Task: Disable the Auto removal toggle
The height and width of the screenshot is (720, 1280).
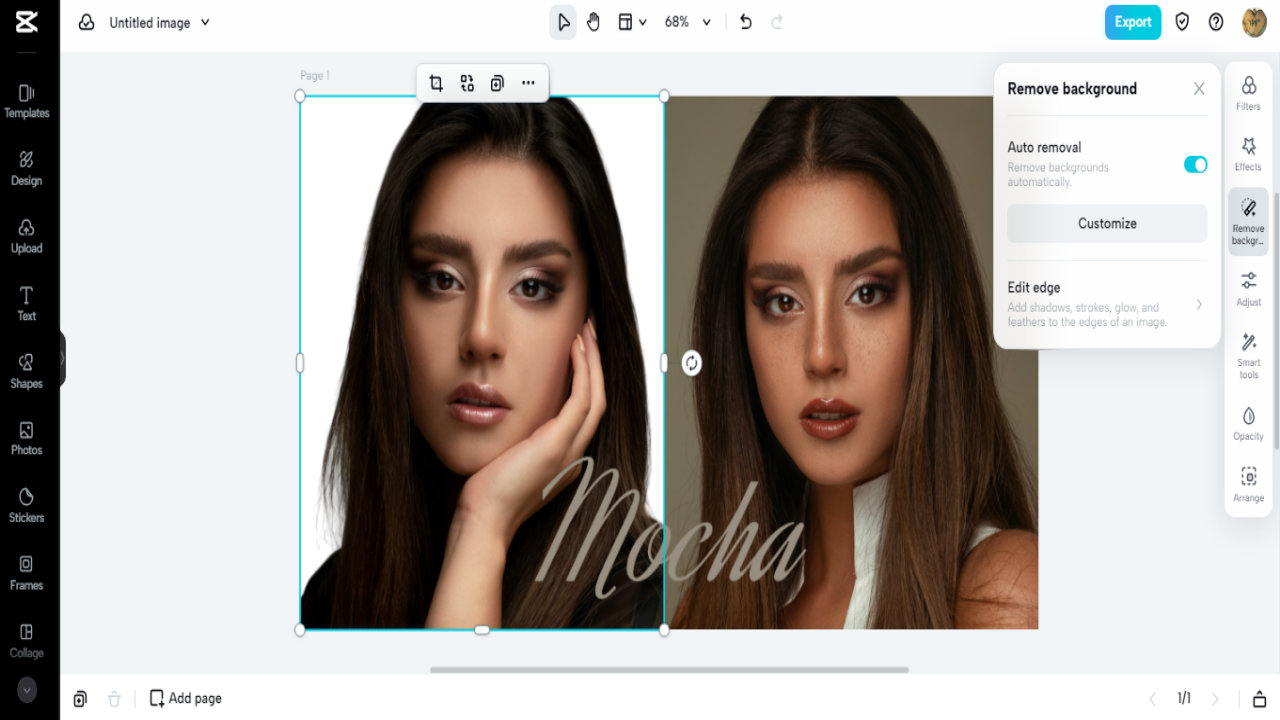Action: click(1195, 164)
